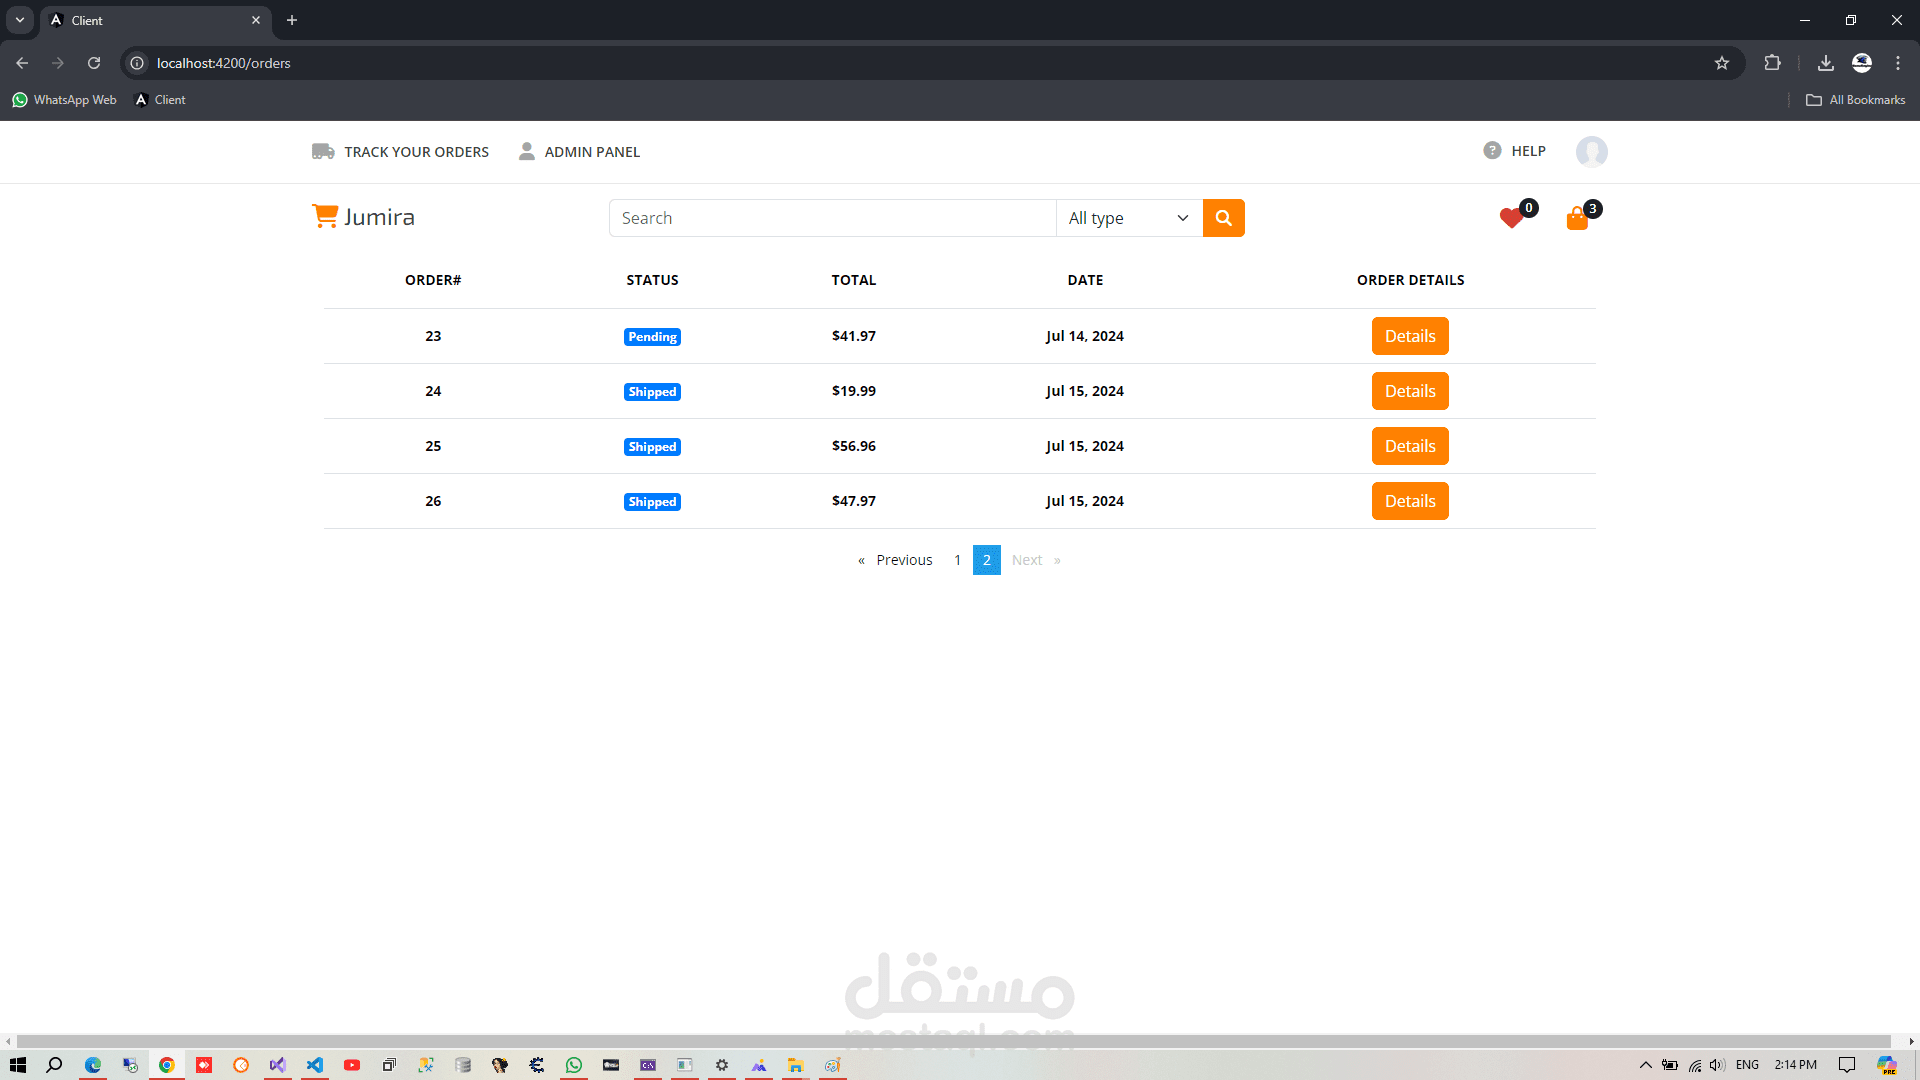
Task: Open the shopping bag cart icon
Action: (1577, 218)
